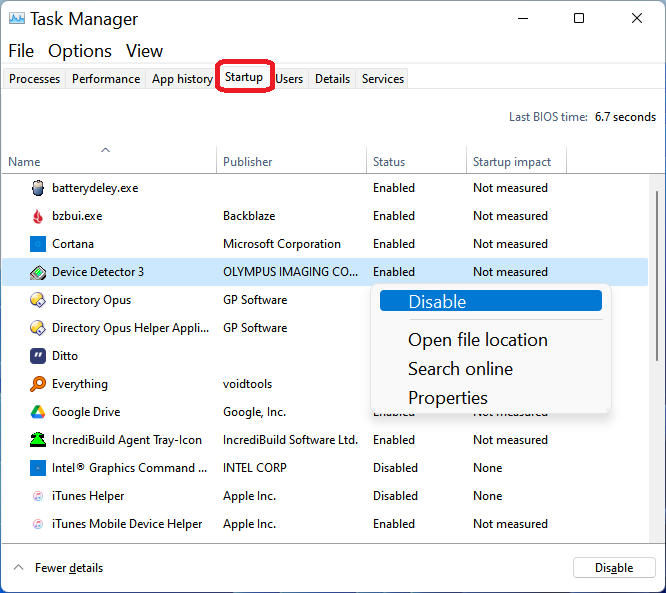Collapse view with Fewer details
666x593 pixels.
coord(59,568)
